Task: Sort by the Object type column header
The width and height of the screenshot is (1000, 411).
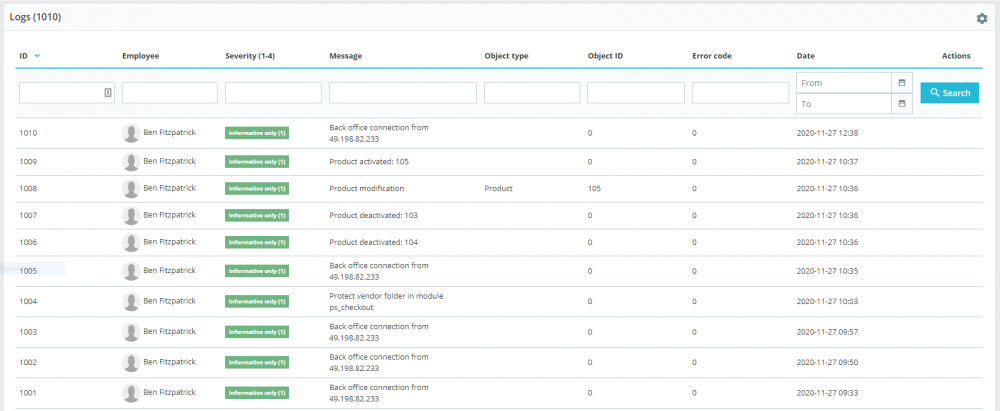Action: [x=506, y=56]
